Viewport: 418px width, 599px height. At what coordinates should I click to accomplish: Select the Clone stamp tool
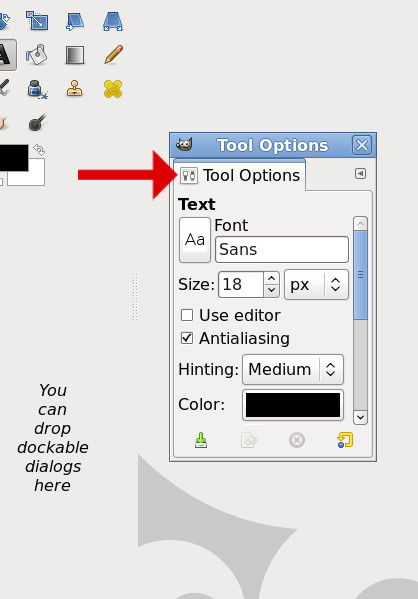coord(75,89)
